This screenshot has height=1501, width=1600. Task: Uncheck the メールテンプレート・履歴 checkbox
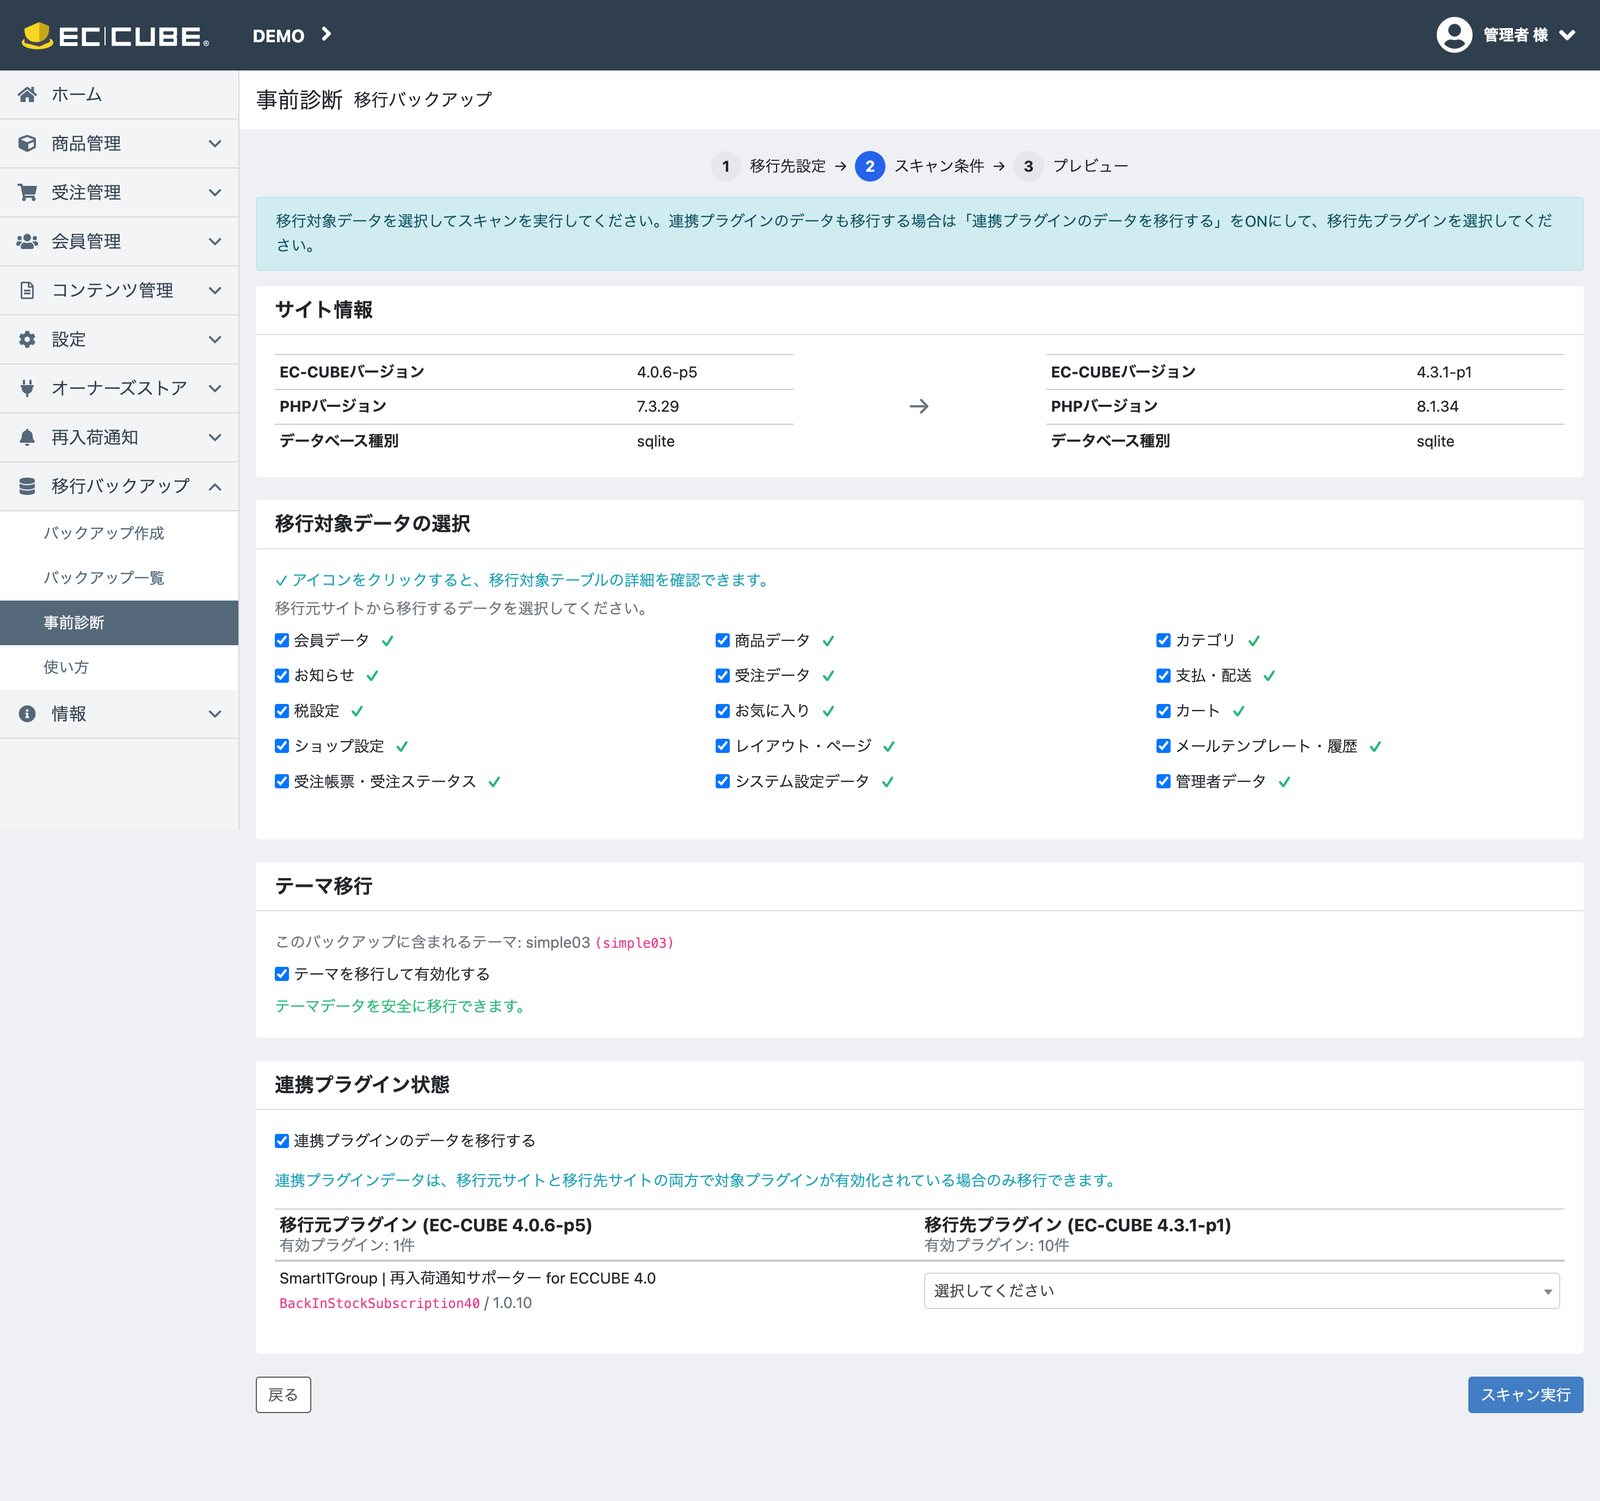[1163, 746]
